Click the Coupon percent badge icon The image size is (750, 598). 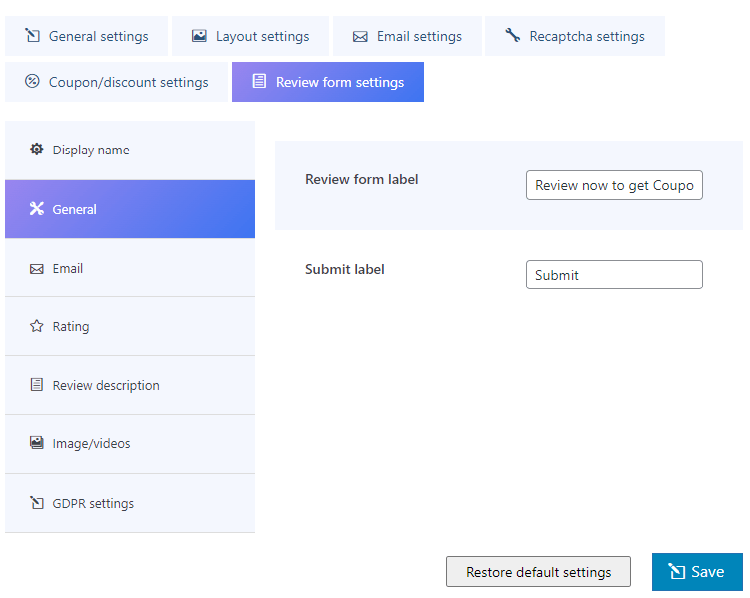[x=32, y=81]
